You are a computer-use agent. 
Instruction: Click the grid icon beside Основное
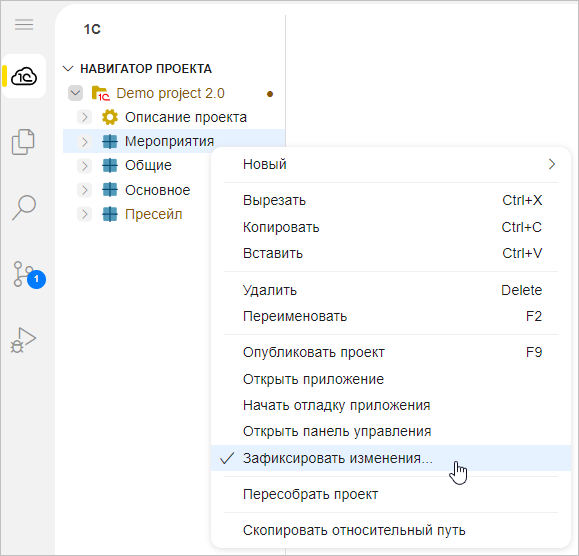click(110, 190)
